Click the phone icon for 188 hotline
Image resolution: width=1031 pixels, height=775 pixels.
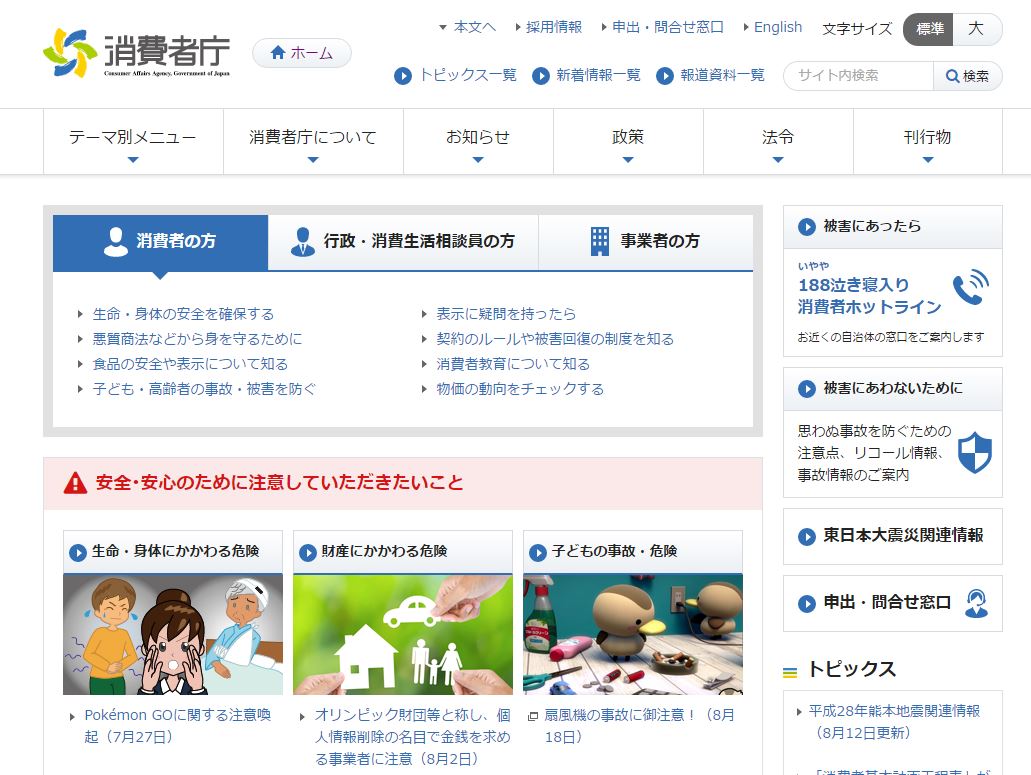(x=969, y=289)
